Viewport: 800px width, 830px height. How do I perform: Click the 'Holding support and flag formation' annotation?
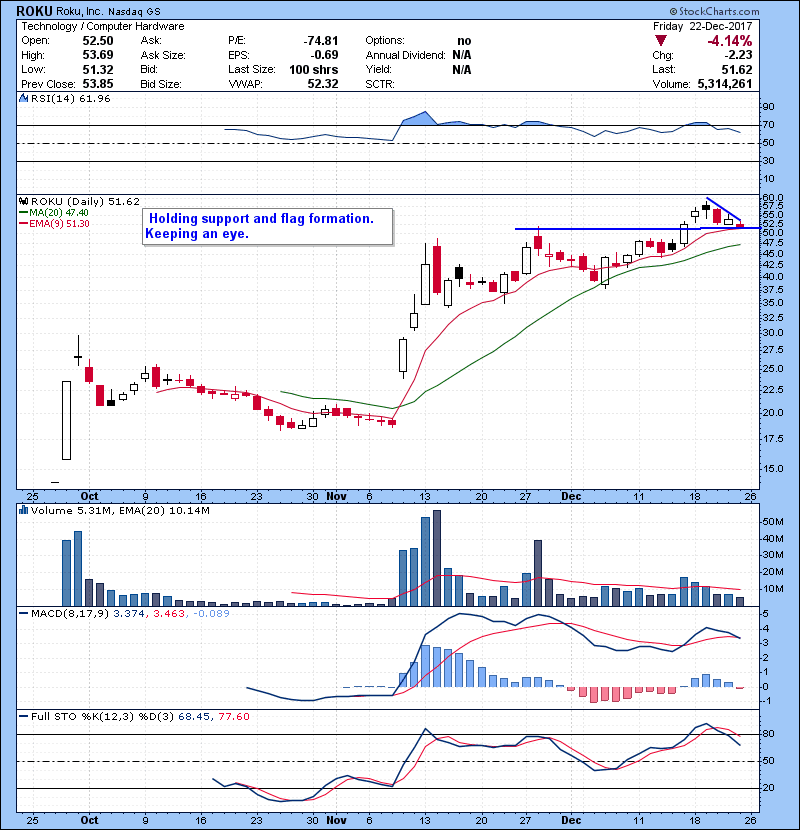261,219
